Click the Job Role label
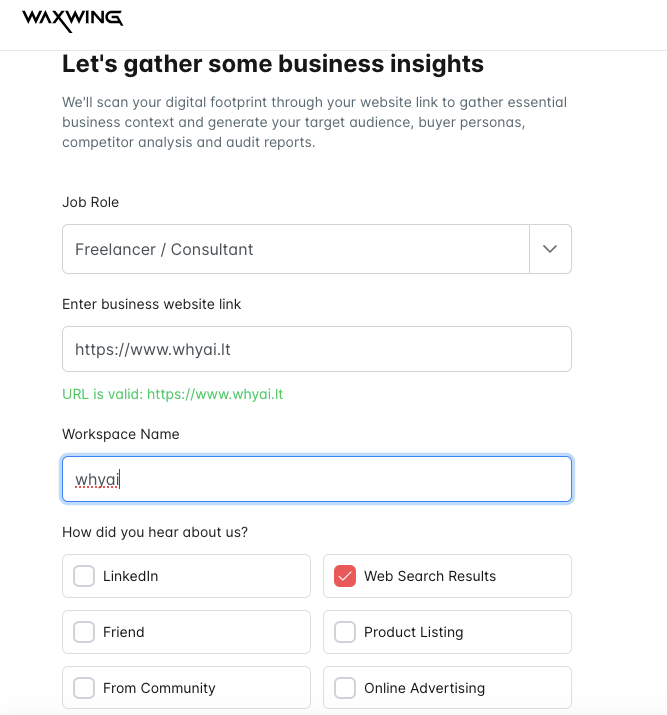Screen dimensions: 667x715 pyautogui.click(x=90, y=202)
